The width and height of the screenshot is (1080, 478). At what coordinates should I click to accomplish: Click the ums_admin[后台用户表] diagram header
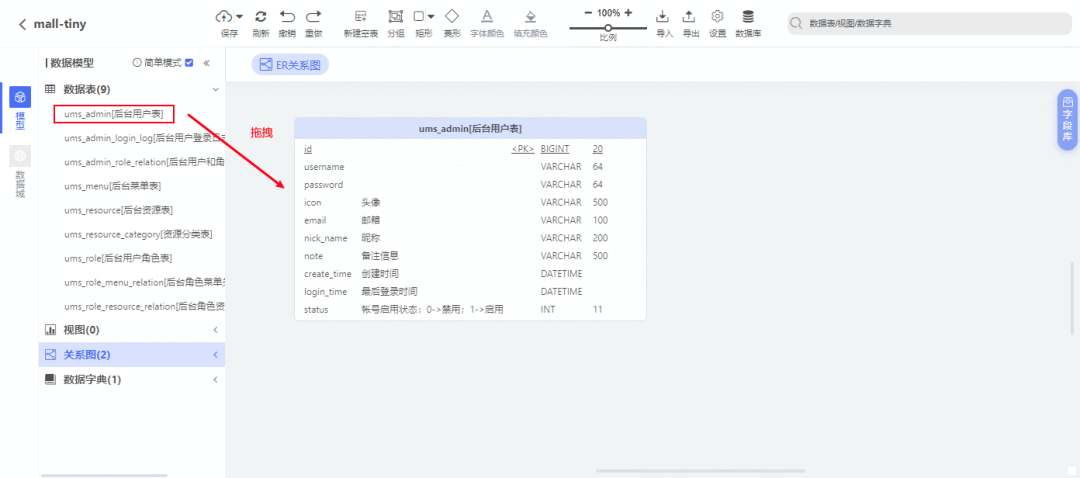[470, 129]
